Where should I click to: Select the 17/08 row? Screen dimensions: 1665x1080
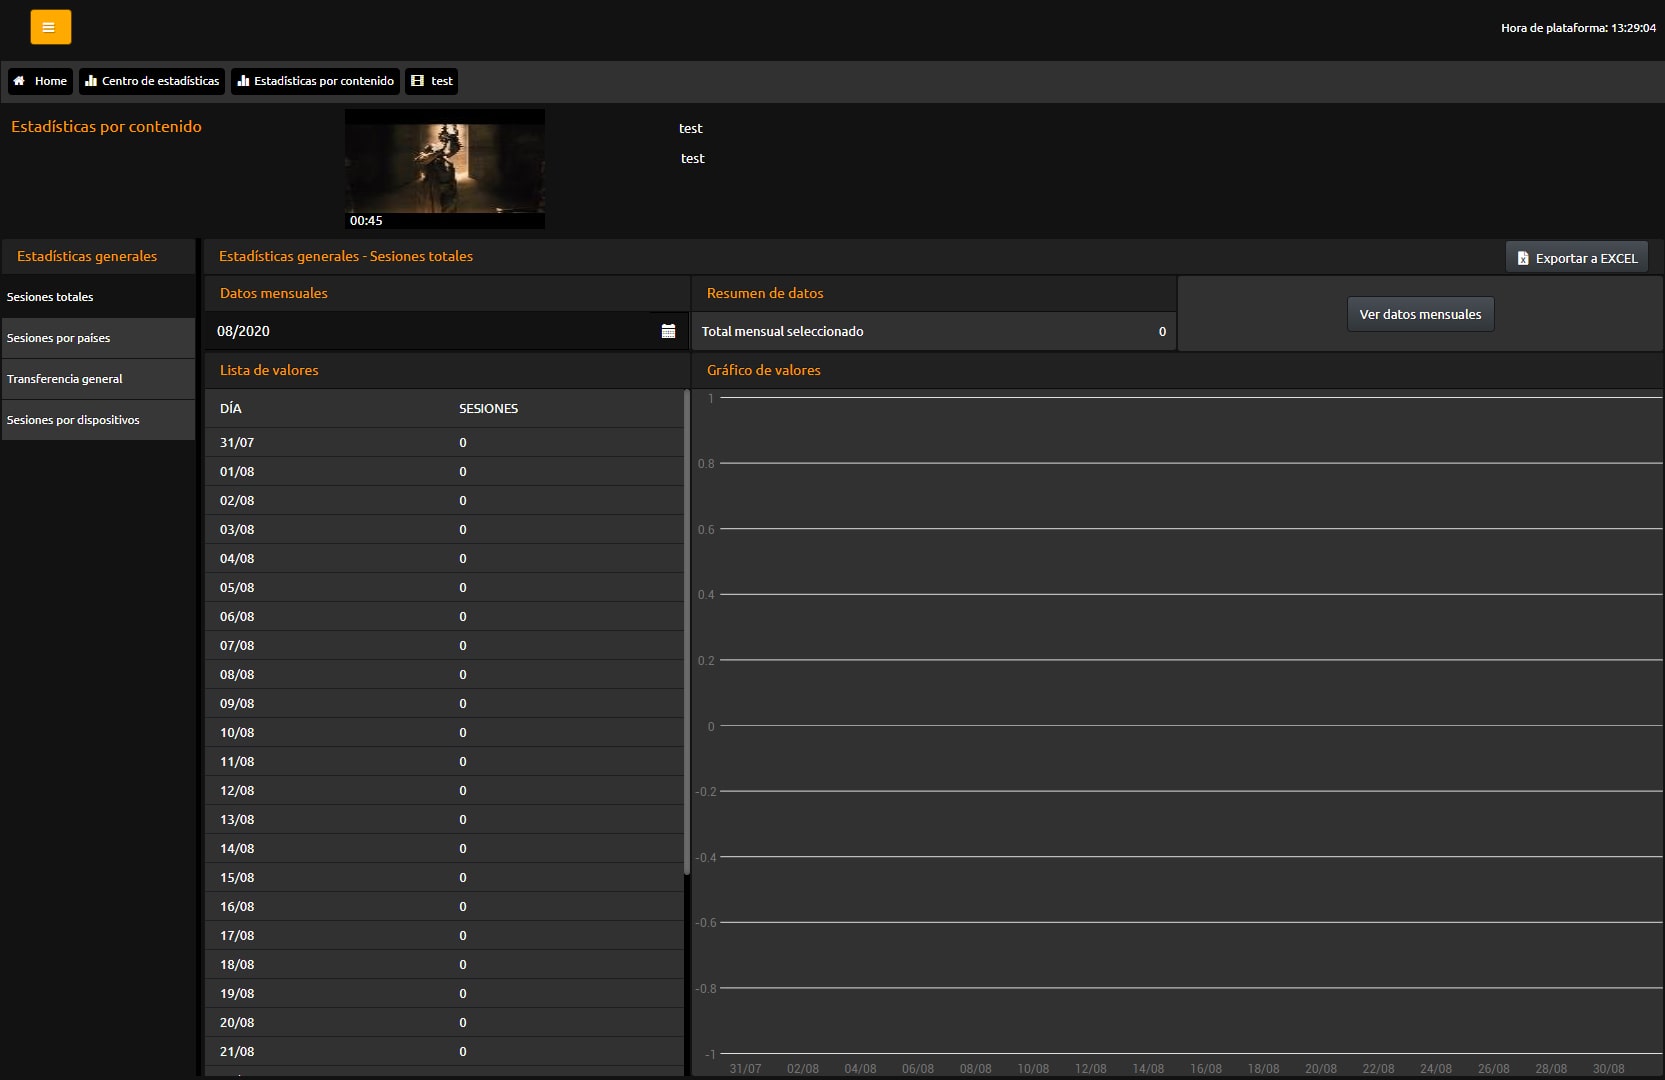tap(444, 935)
